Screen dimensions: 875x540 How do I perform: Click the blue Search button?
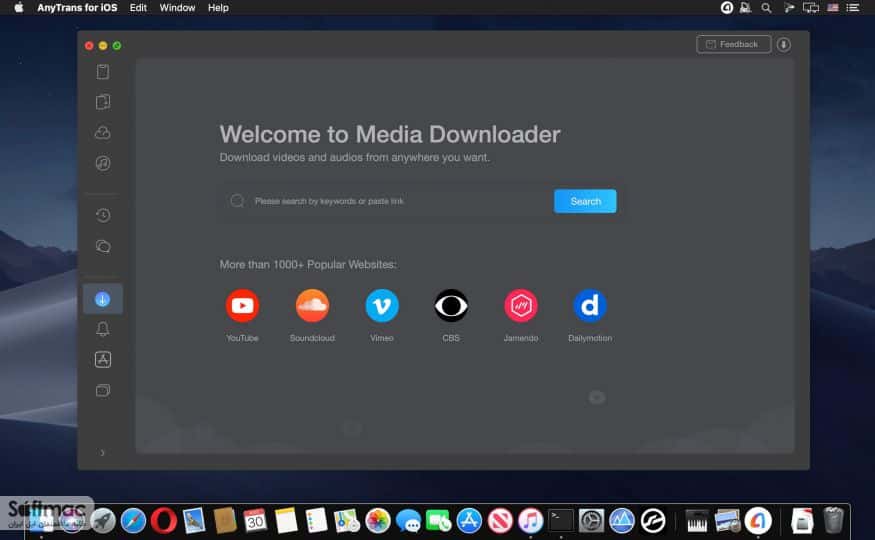[585, 201]
